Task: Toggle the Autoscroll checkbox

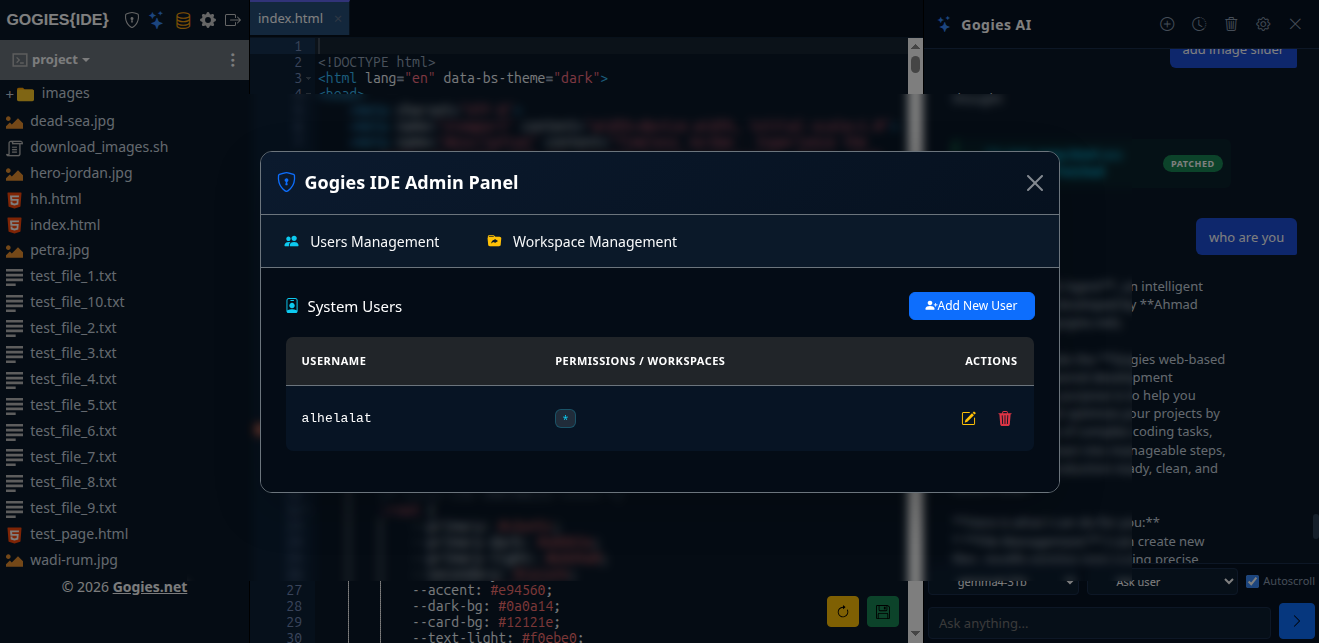Action: click(x=1252, y=581)
